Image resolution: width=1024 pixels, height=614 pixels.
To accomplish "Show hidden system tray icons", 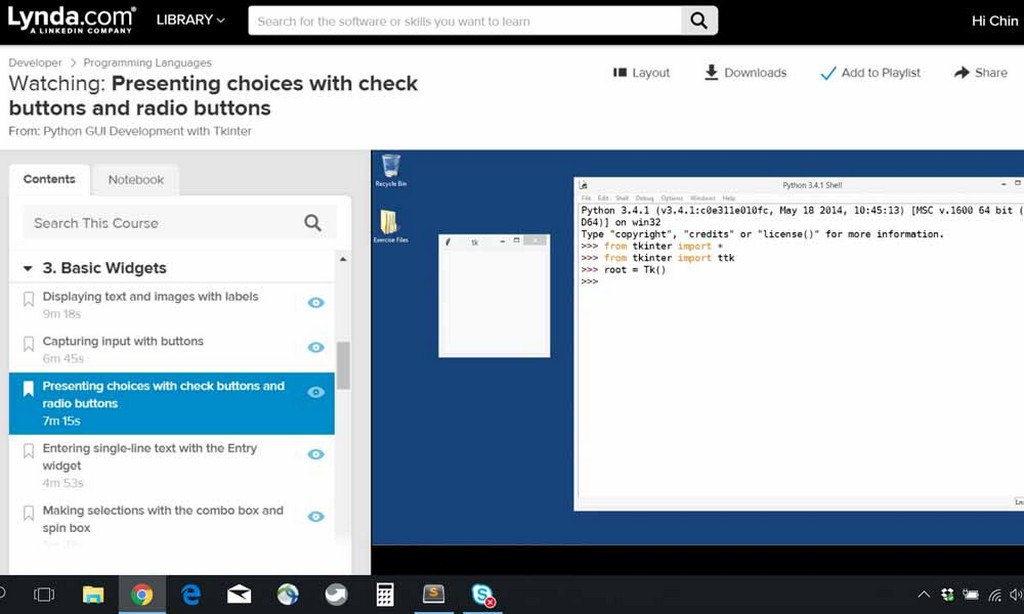I will pos(923,594).
